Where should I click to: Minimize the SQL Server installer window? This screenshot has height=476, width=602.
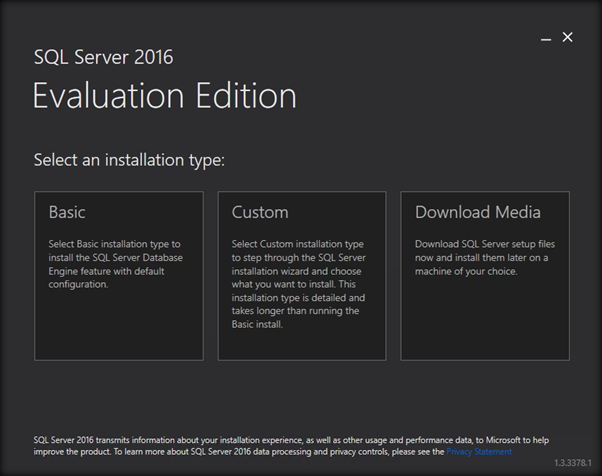pyautogui.click(x=546, y=38)
